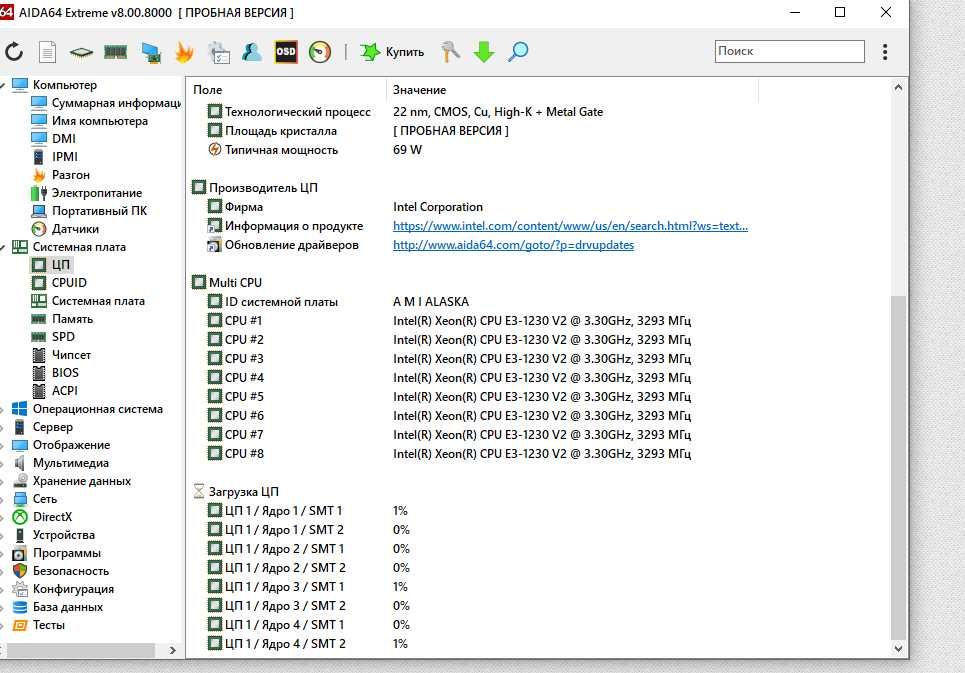Viewport: 965px width, 673px height.
Task: Open the Report page icon
Action: click(x=47, y=52)
